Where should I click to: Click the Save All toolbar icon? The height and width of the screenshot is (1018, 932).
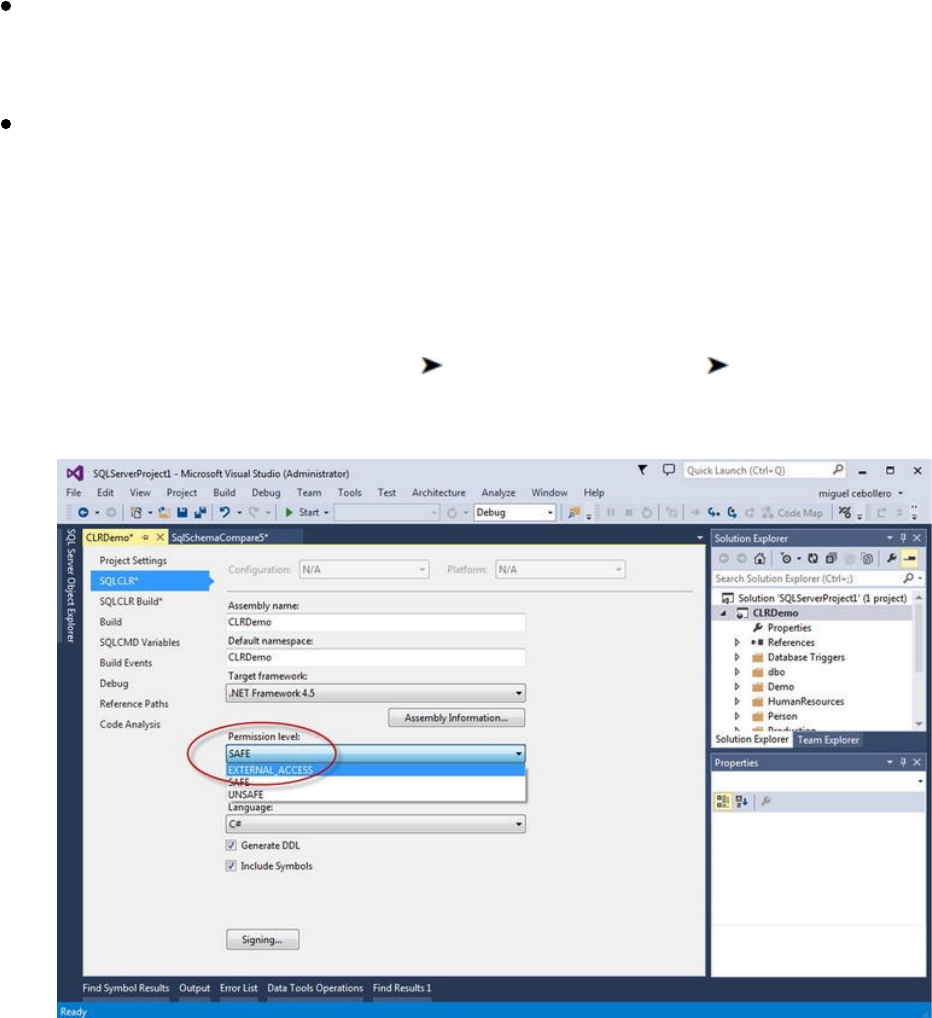200,512
